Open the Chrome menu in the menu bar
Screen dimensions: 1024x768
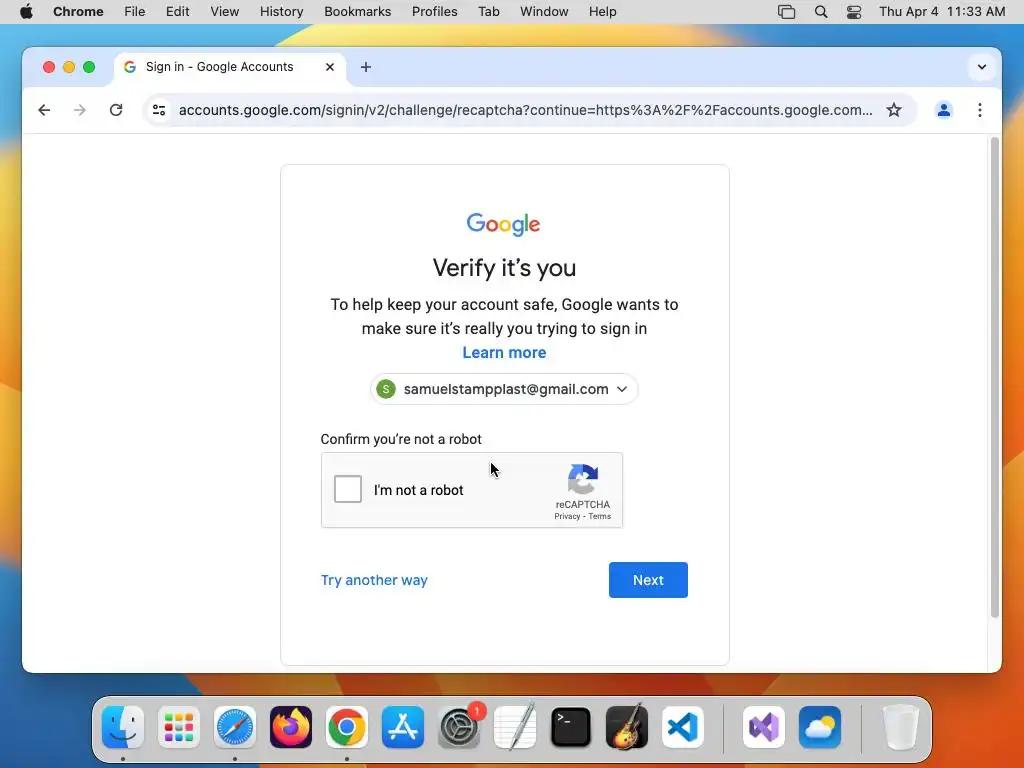(x=78, y=12)
